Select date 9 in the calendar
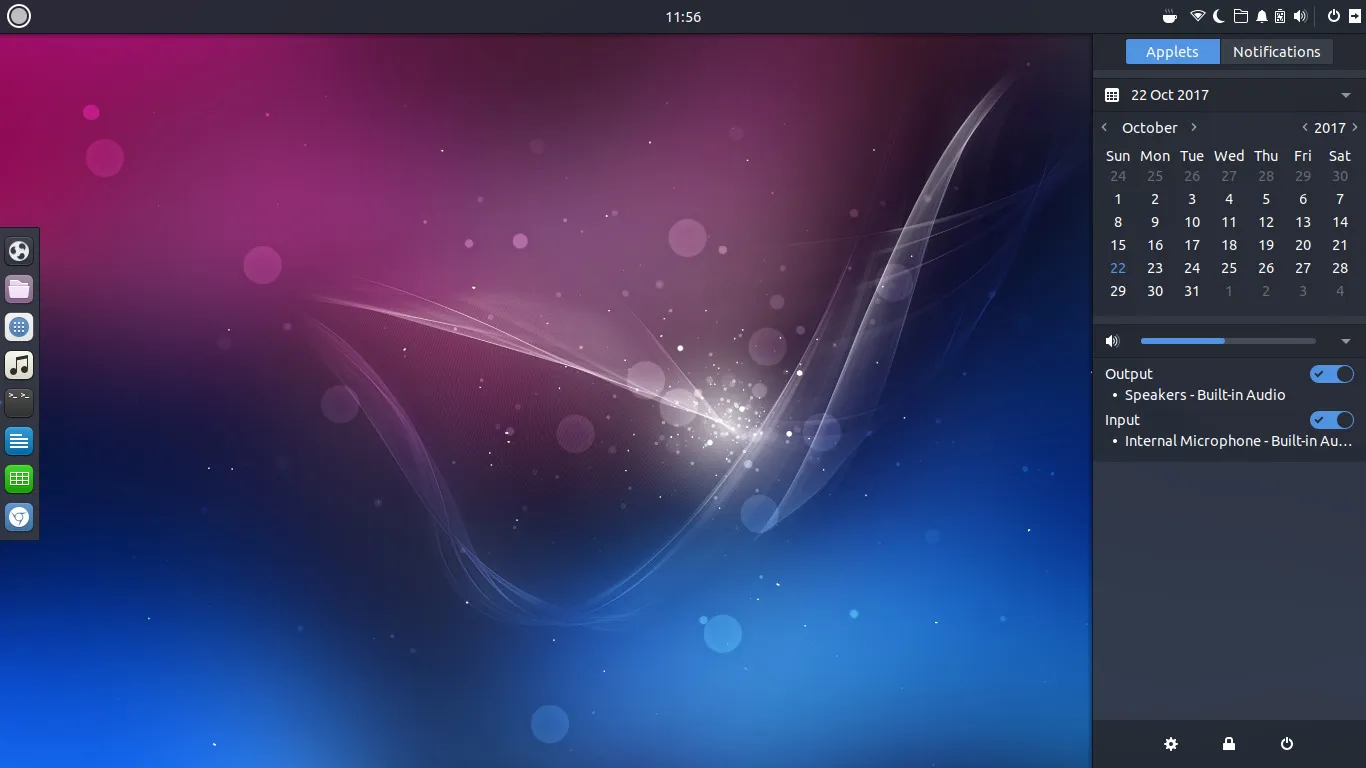This screenshot has width=1366, height=768. tap(1155, 222)
